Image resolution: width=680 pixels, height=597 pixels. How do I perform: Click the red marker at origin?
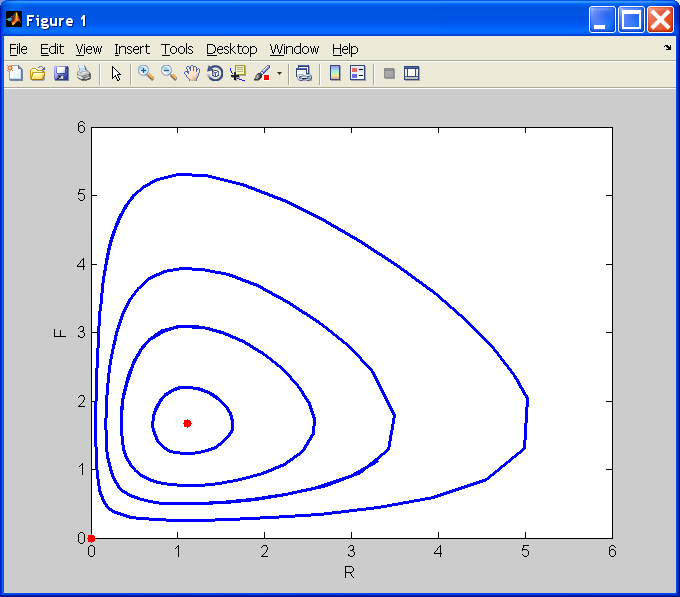[x=91, y=538]
